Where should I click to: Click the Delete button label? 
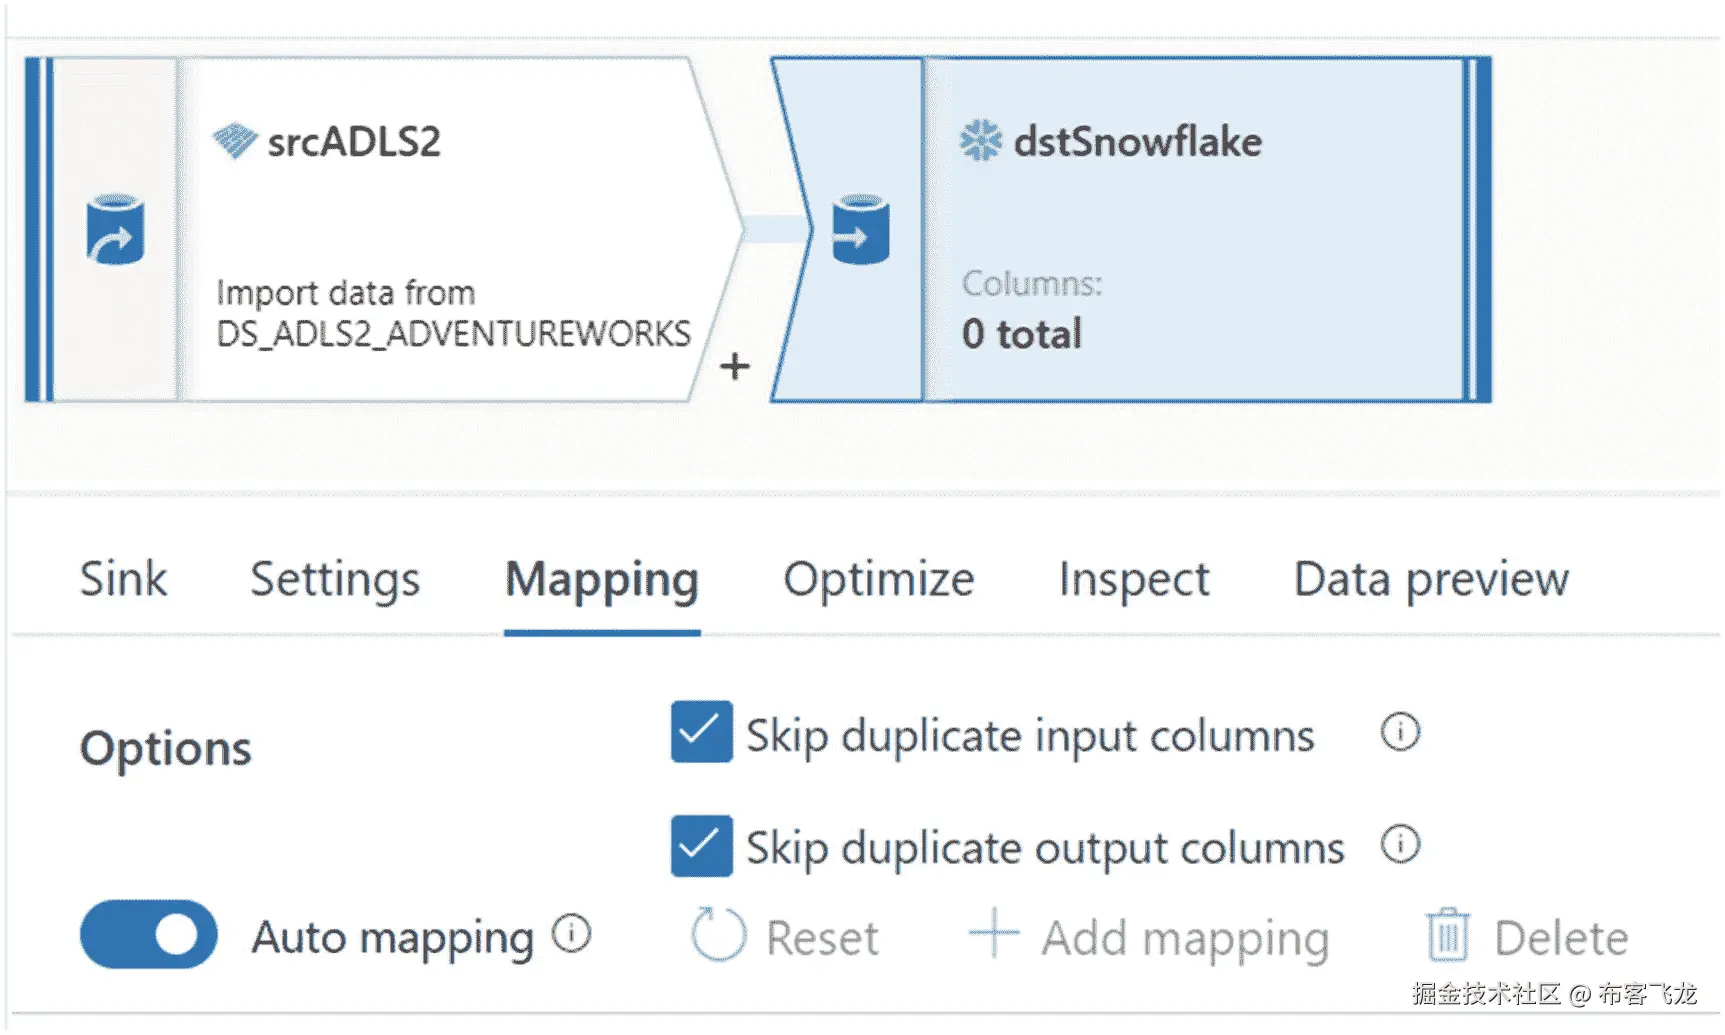pos(1561,938)
